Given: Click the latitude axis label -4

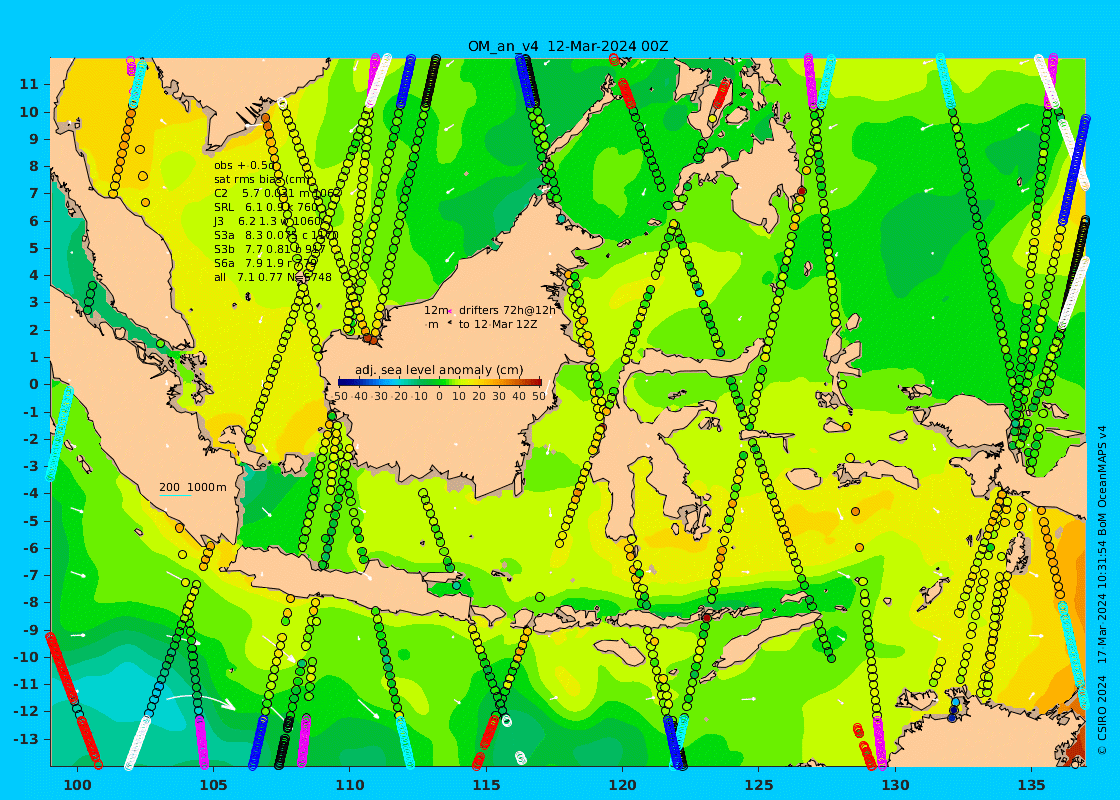Looking at the screenshot, I should 31,494.
